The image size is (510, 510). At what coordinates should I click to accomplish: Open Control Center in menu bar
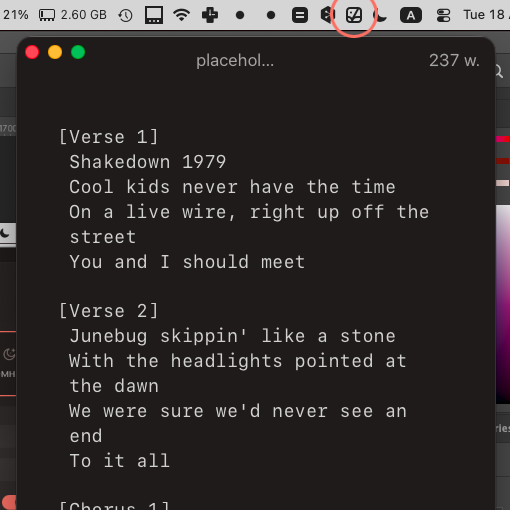(x=443, y=15)
